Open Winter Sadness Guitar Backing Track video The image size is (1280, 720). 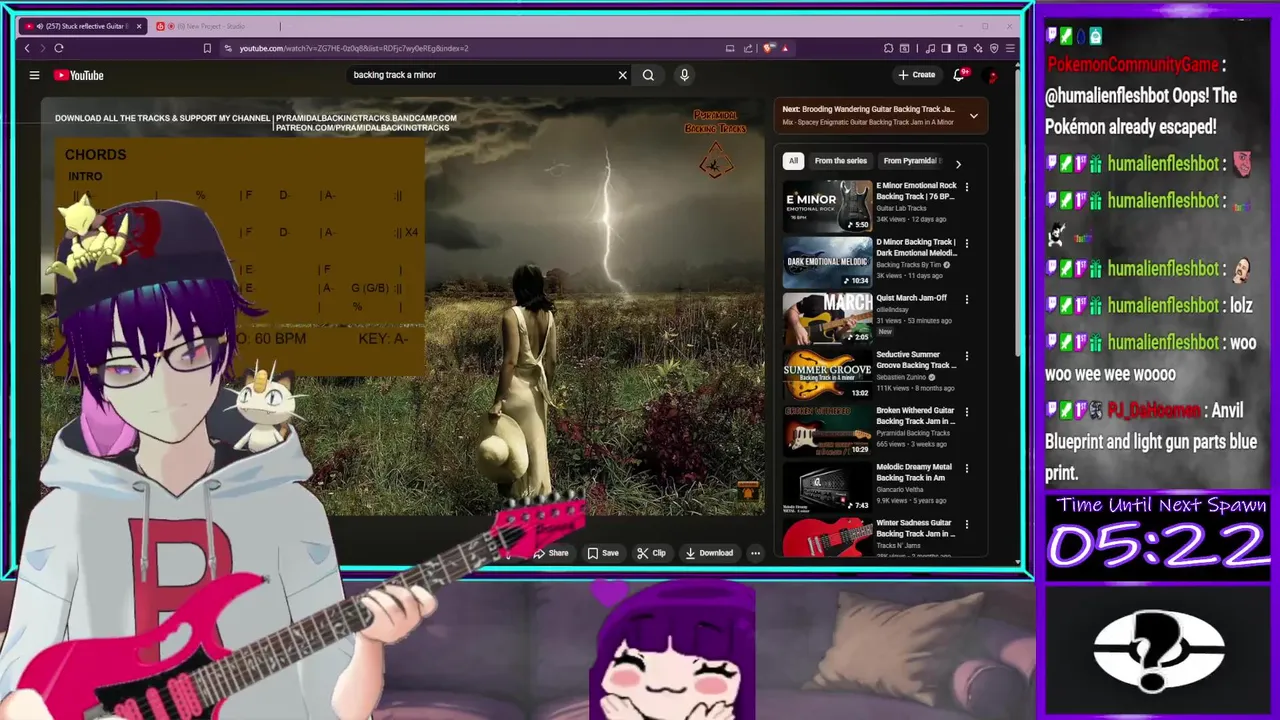pos(916,528)
